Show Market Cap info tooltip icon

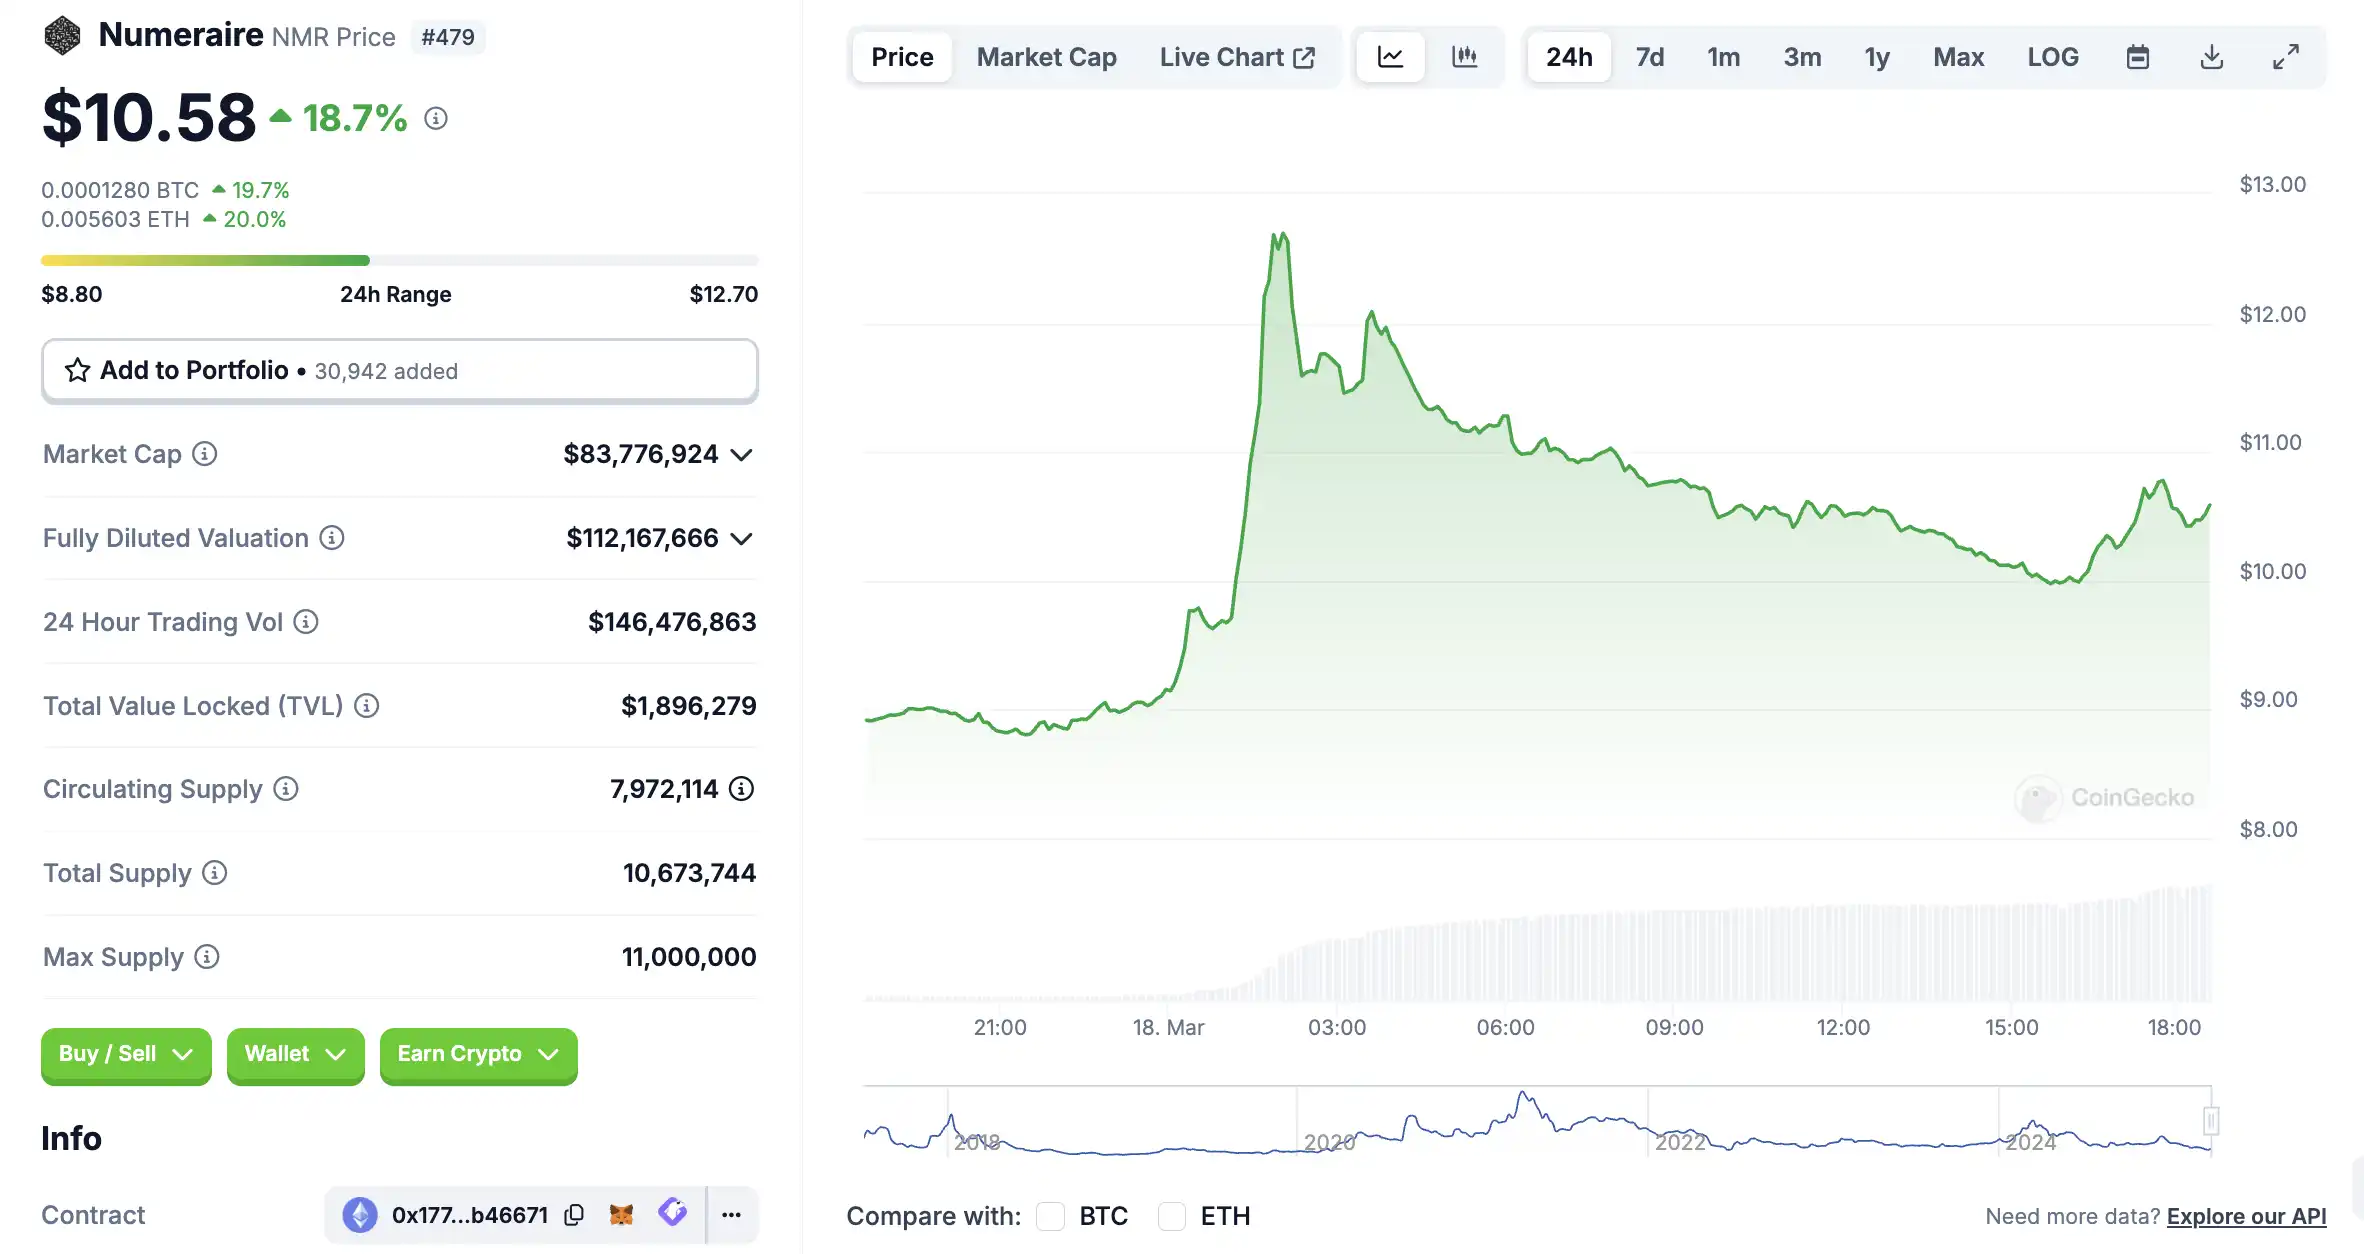205,454
